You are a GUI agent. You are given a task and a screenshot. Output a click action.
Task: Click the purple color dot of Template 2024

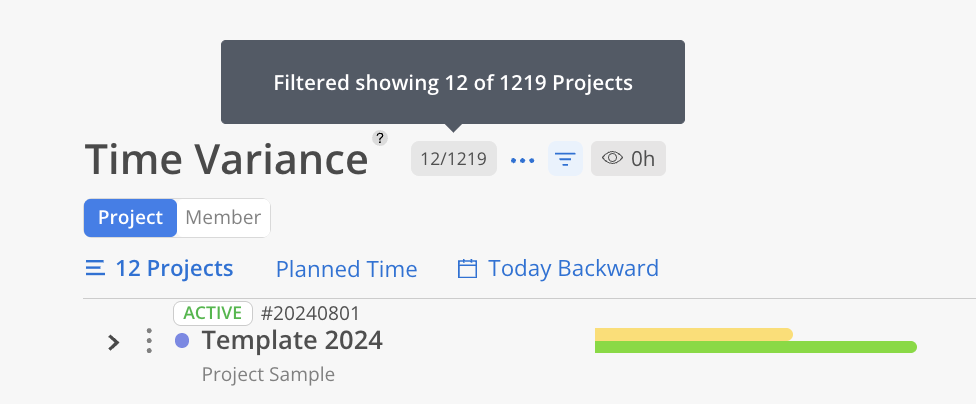tap(182, 341)
